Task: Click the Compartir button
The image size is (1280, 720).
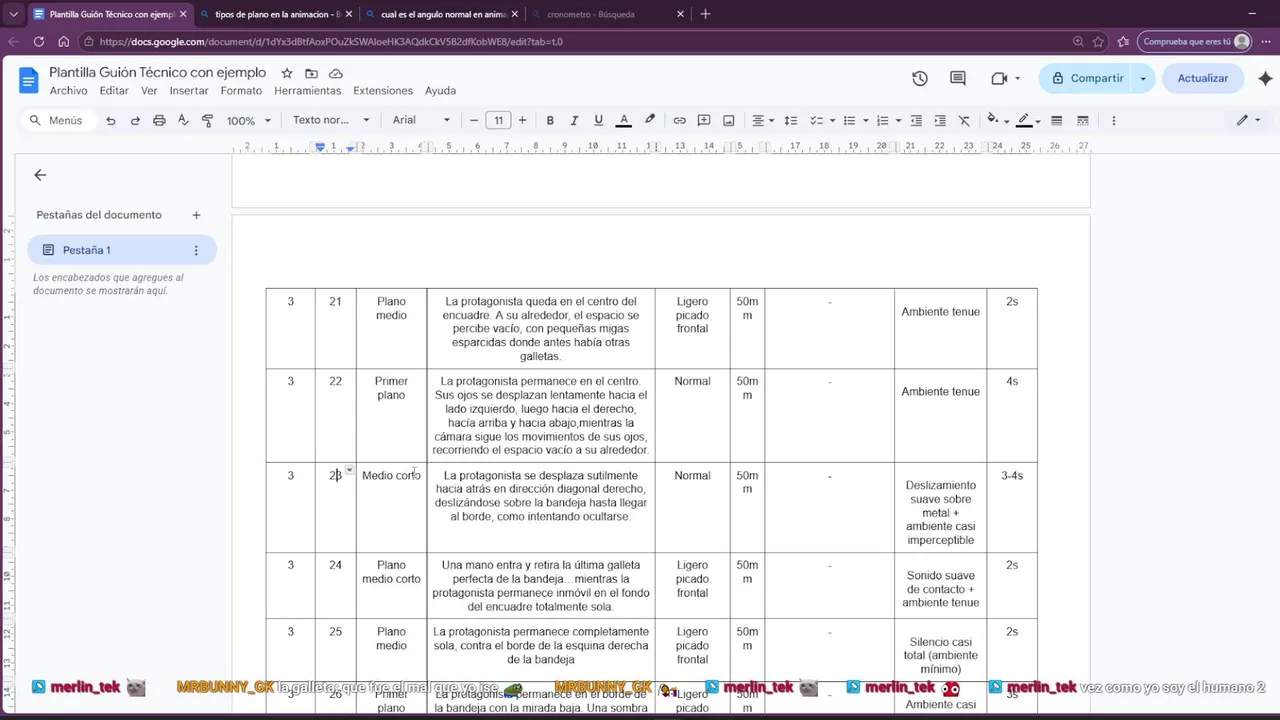Action: point(1087,78)
